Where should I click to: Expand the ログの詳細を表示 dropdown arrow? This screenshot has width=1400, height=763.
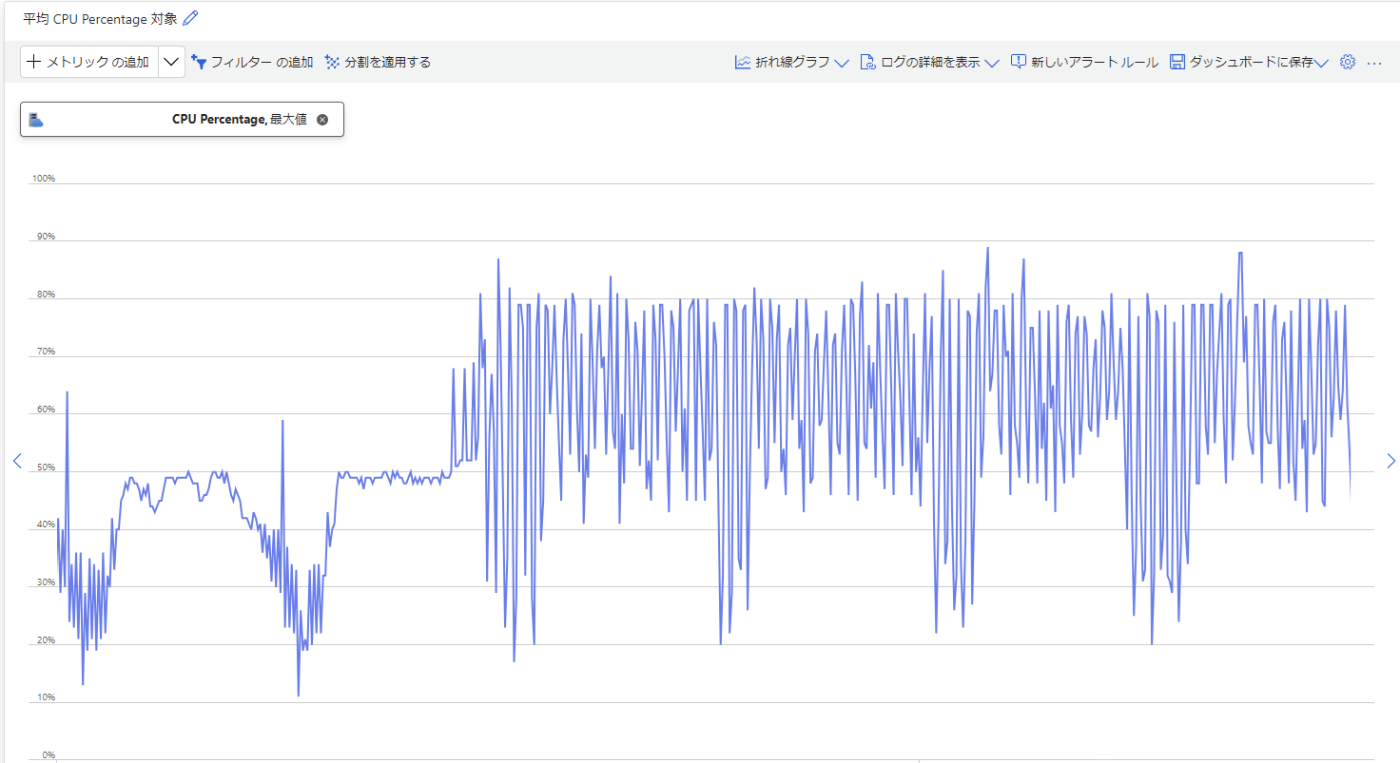(x=991, y=62)
